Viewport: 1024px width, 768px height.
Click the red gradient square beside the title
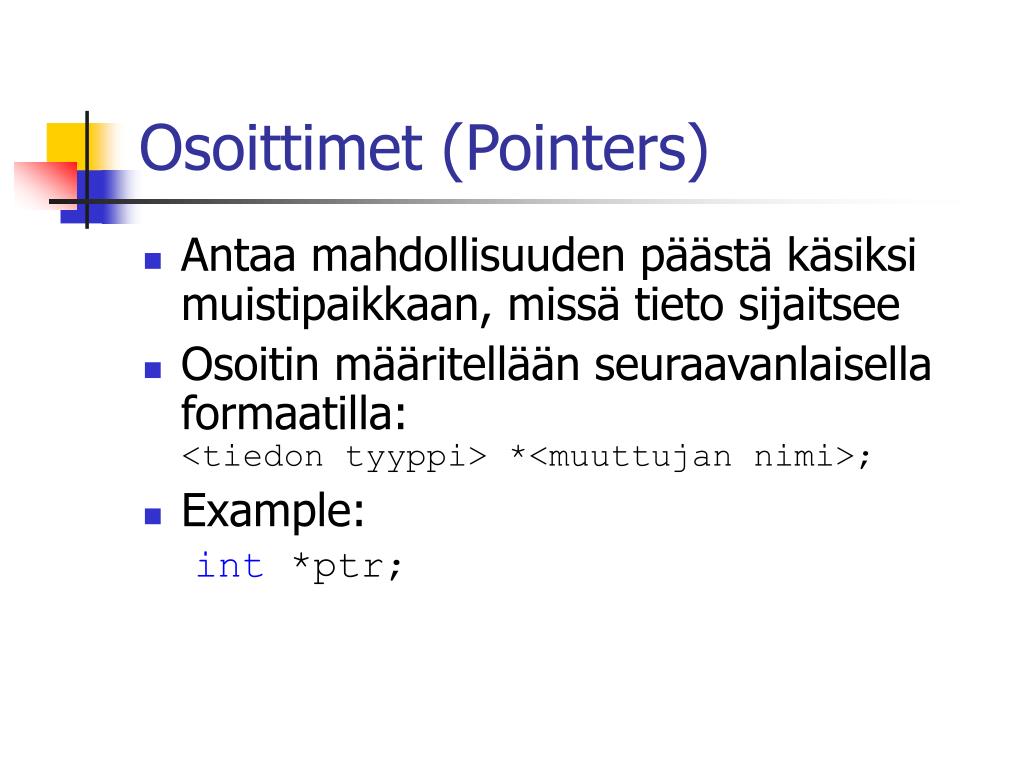click(x=46, y=185)
